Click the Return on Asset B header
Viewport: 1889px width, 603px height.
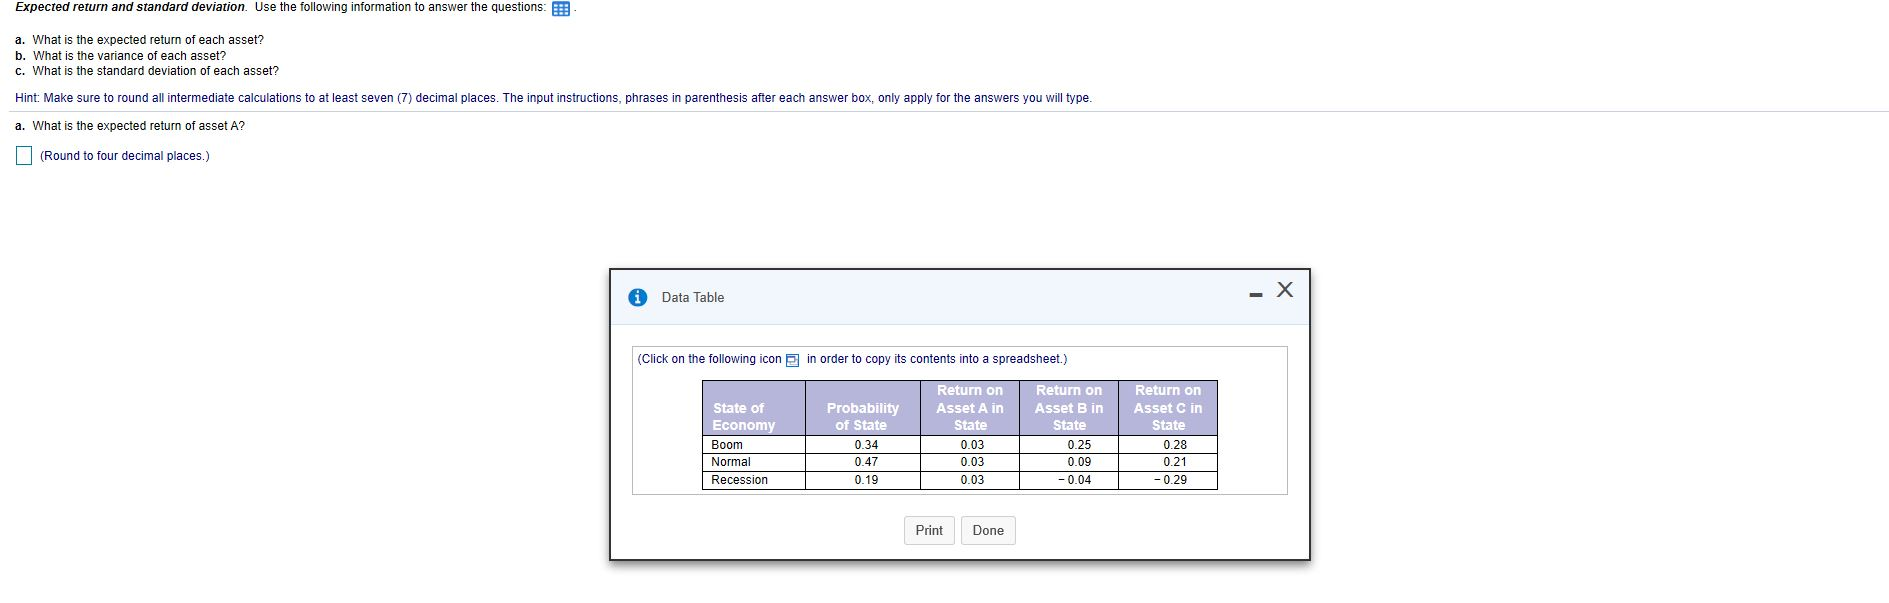1068,408
